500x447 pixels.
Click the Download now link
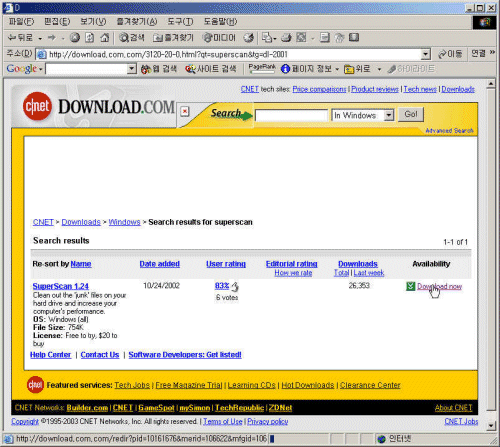coord(439,286)
